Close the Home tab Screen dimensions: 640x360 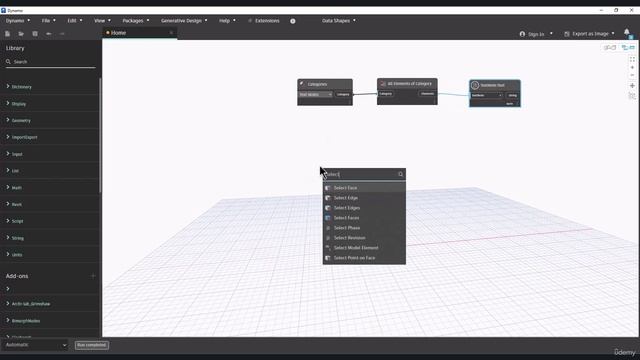click(x=171, y=33)
